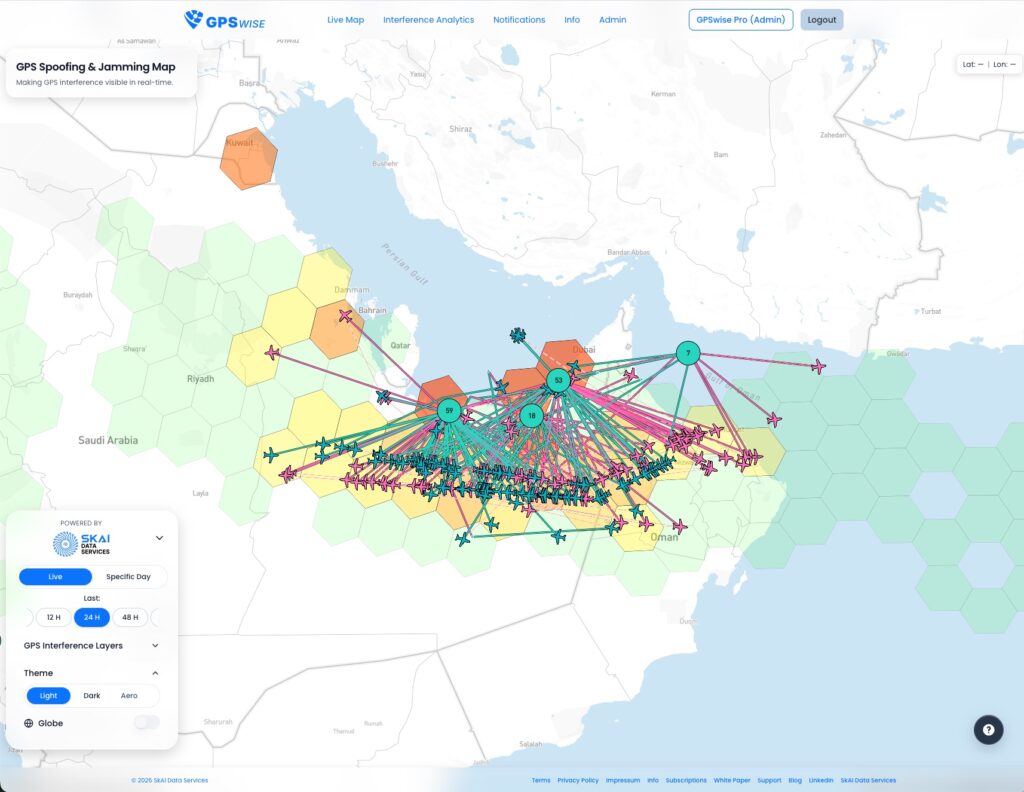The width and height of the screenshot is (1024, 792).
Task: Click the orange hexagon over Kuwait
Action: click(x=248, y=159)
